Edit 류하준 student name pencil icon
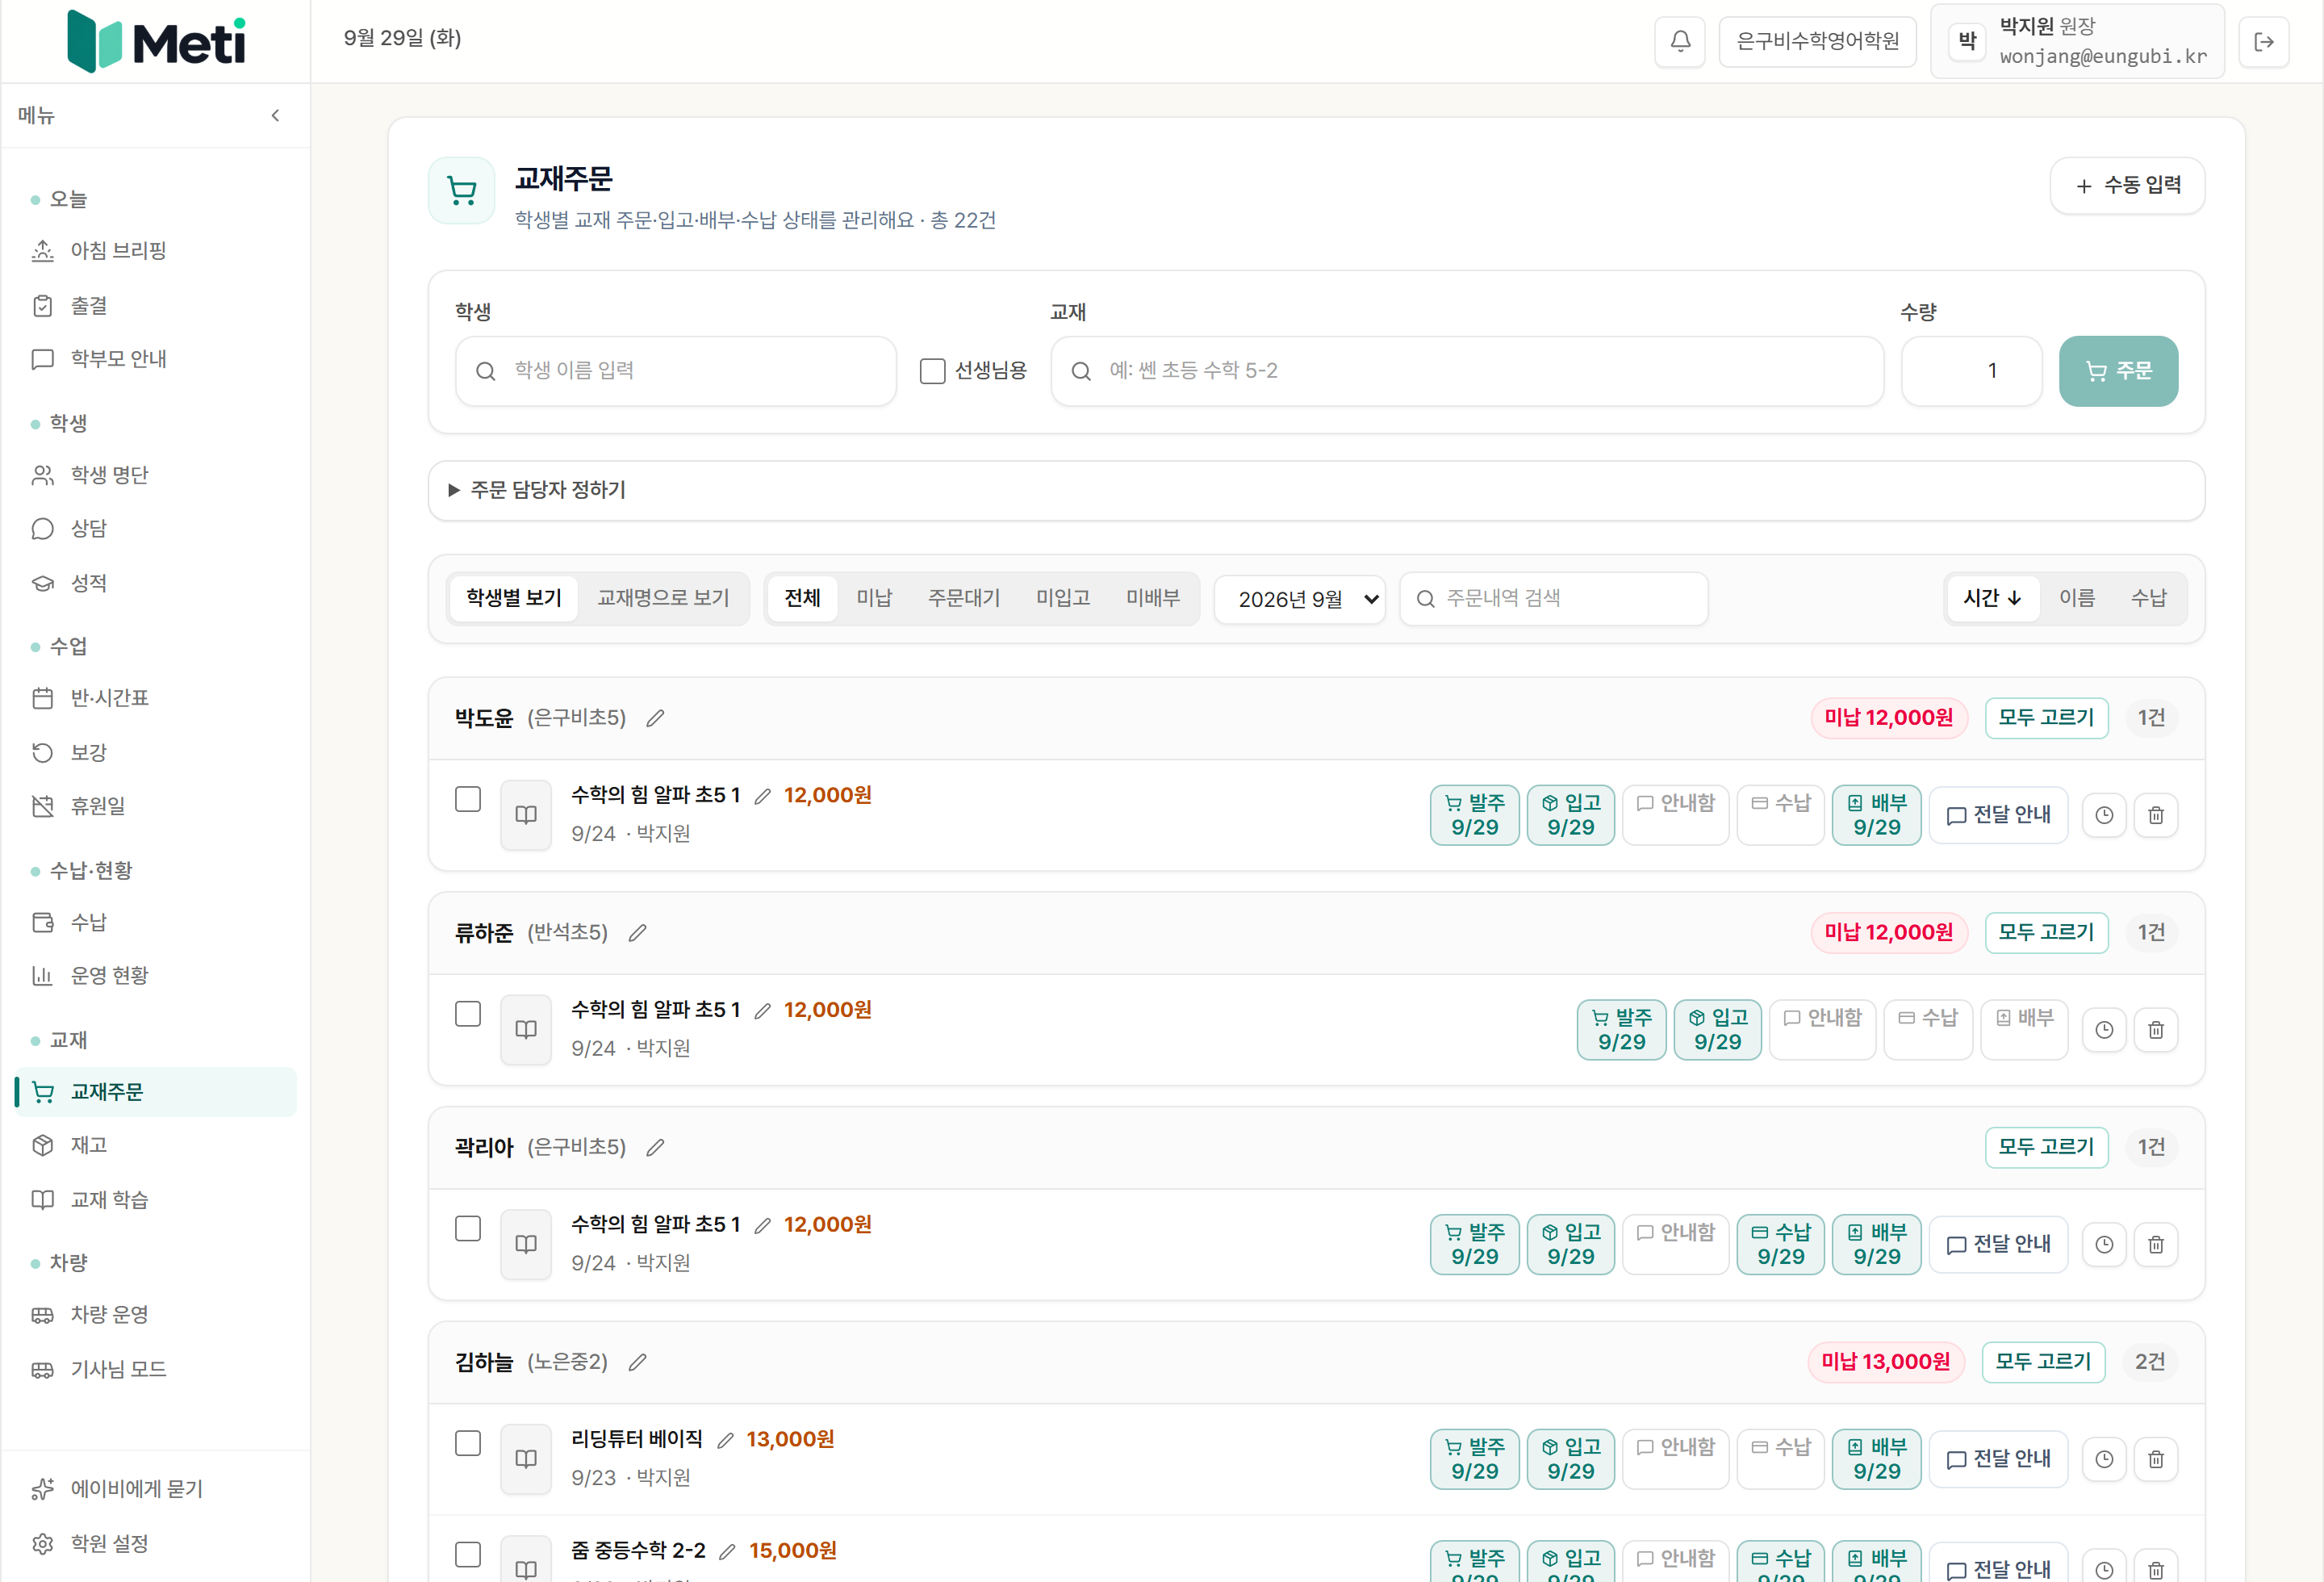 click(x=637, y=933)
